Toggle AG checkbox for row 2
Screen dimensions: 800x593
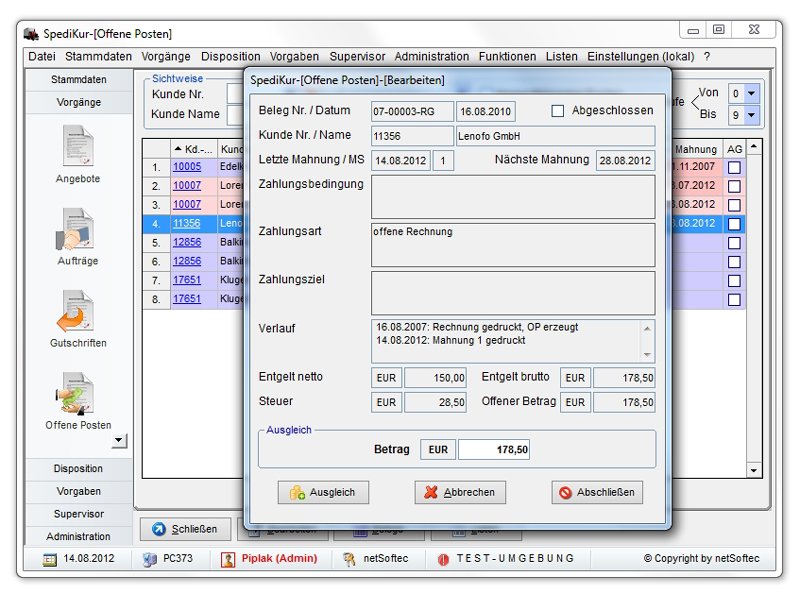click(734, 186)
